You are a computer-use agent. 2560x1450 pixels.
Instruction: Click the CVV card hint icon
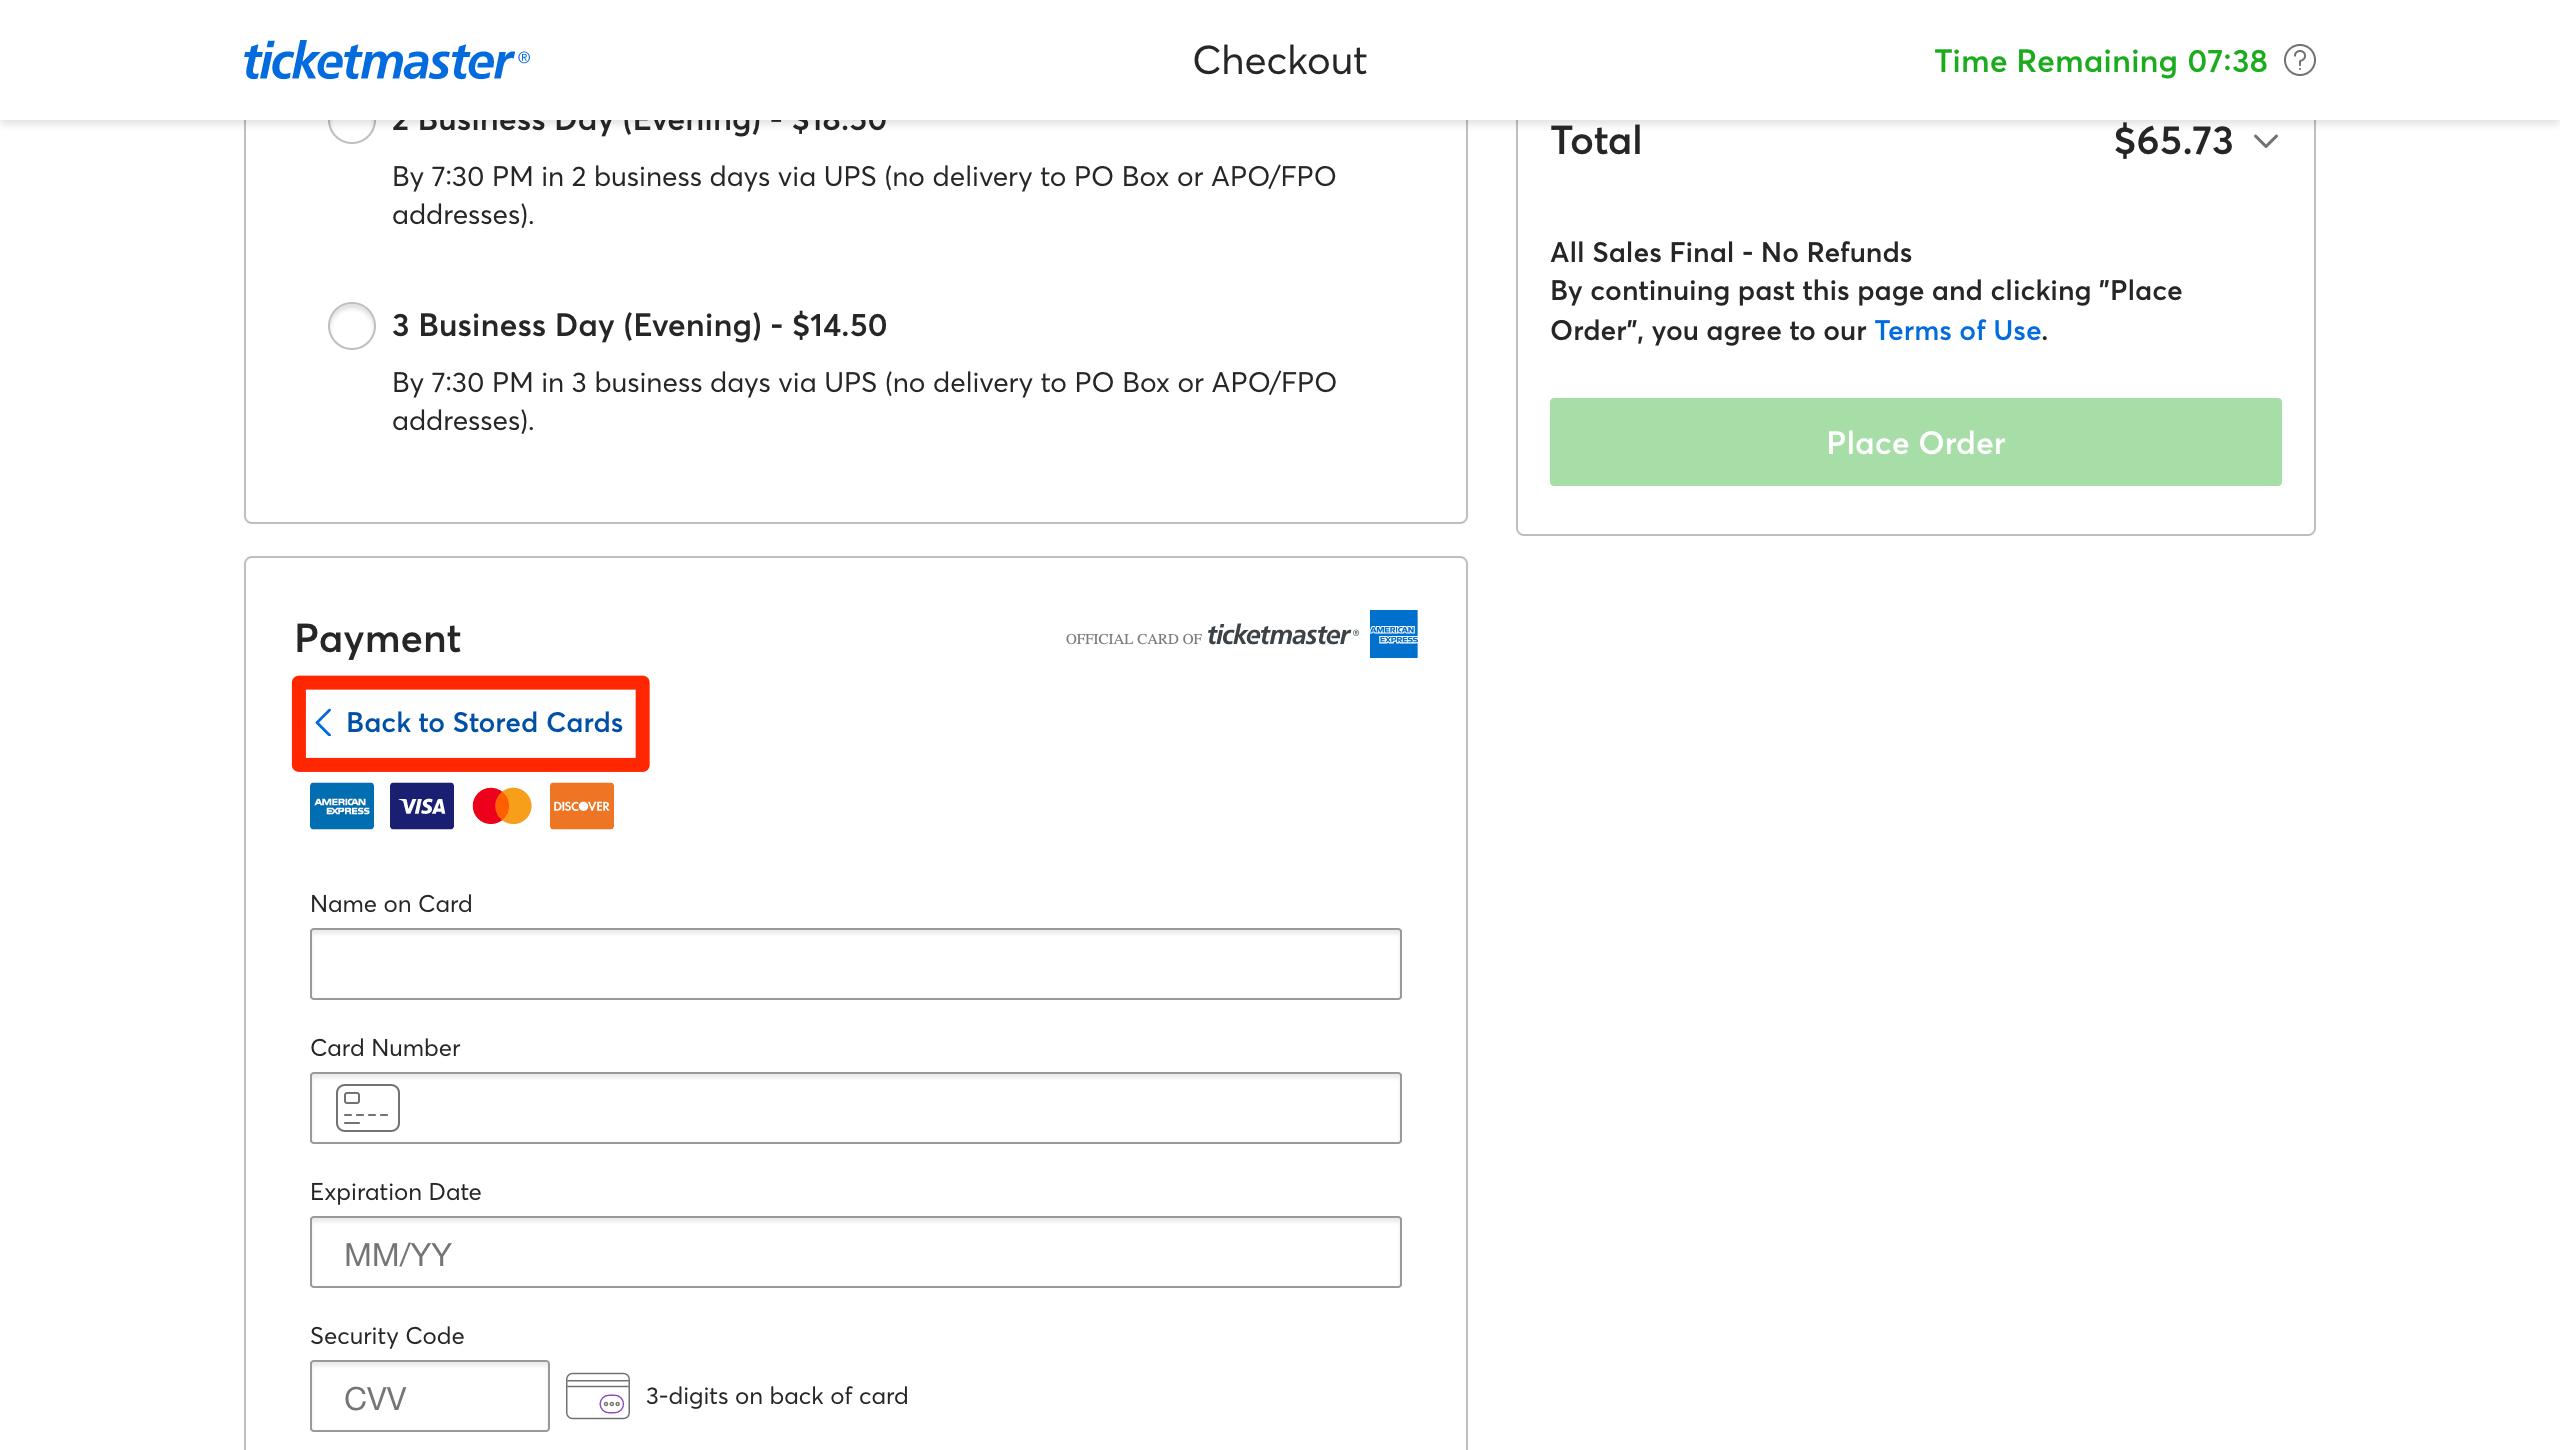tap(597, 1396)
